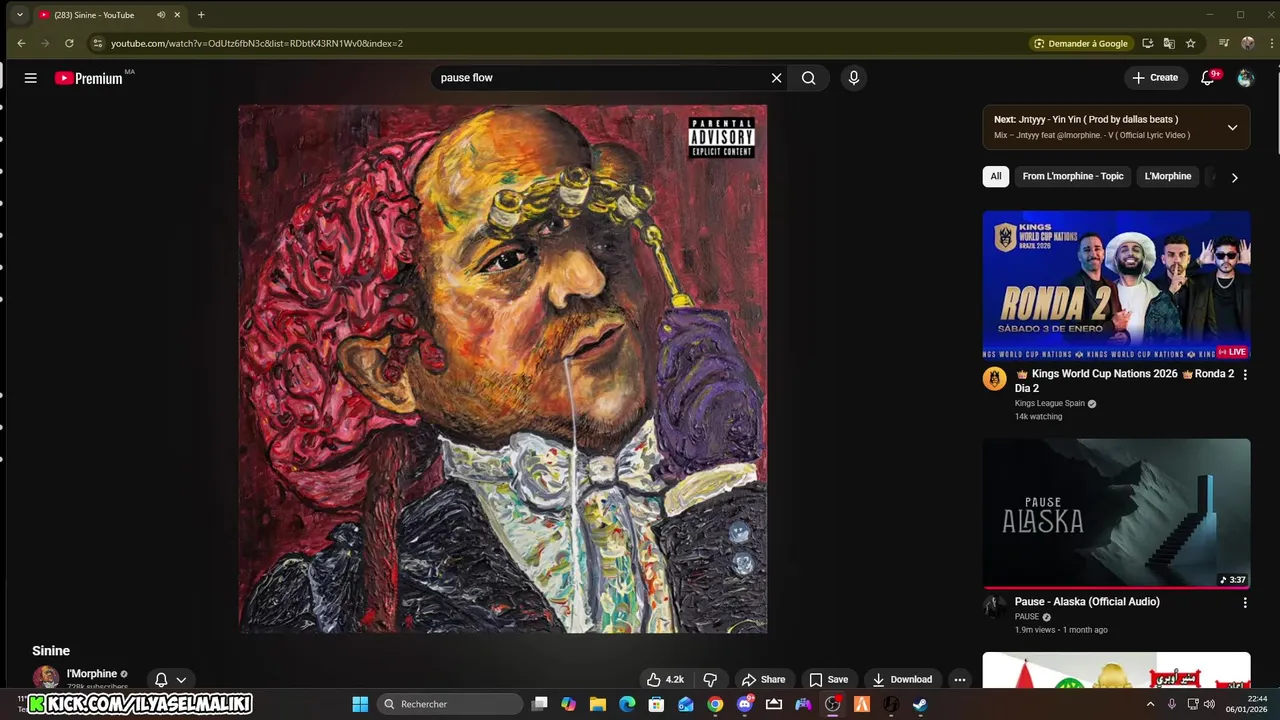Open Kings World Cup Nations thumbnail

1116,285
